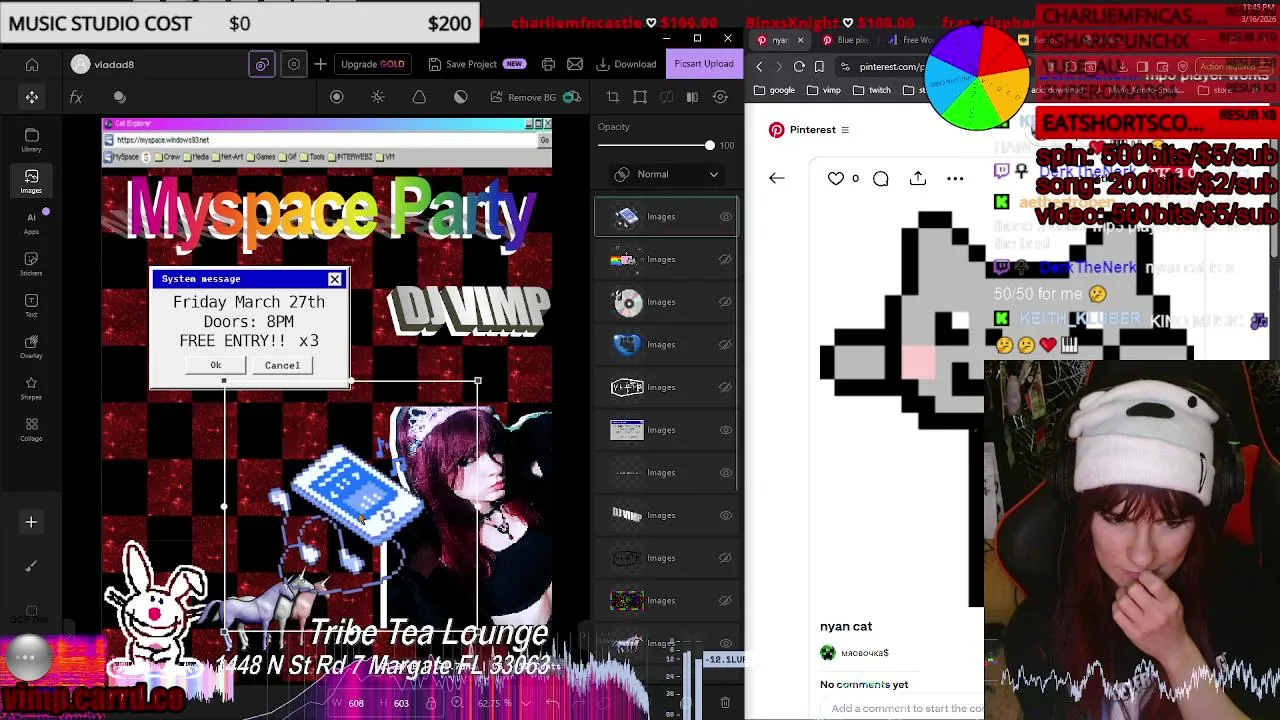Screen dimensions: 1280x720
Task: Click the Pinterest back arrow on pin
Action: [x=777, y=178]
